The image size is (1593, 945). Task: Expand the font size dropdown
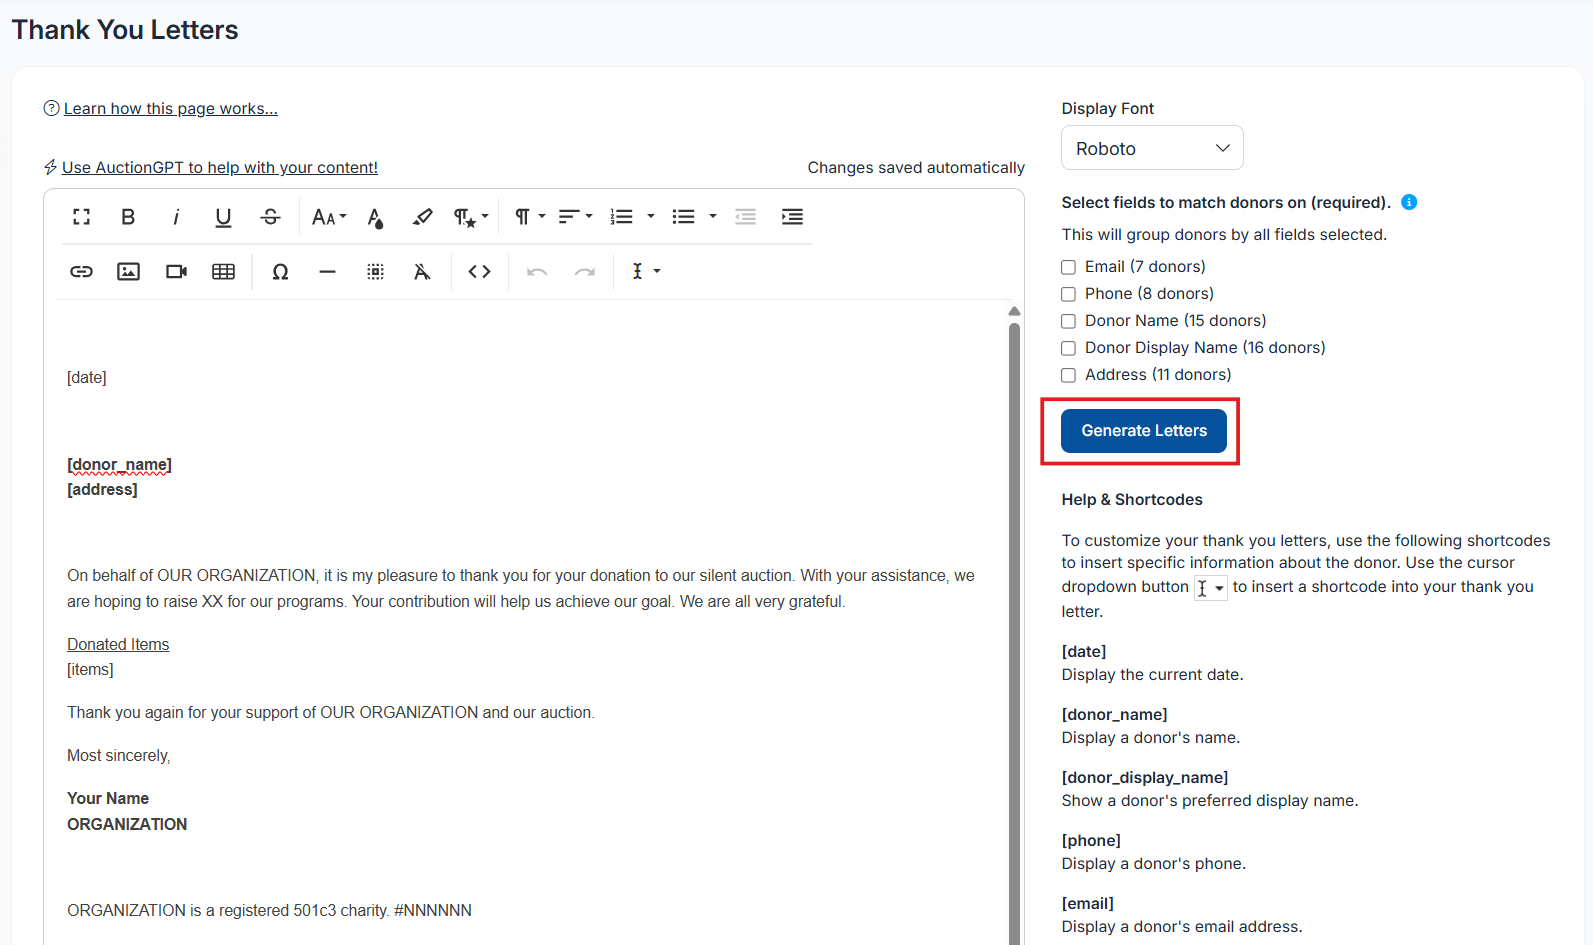tap(328, 217)
